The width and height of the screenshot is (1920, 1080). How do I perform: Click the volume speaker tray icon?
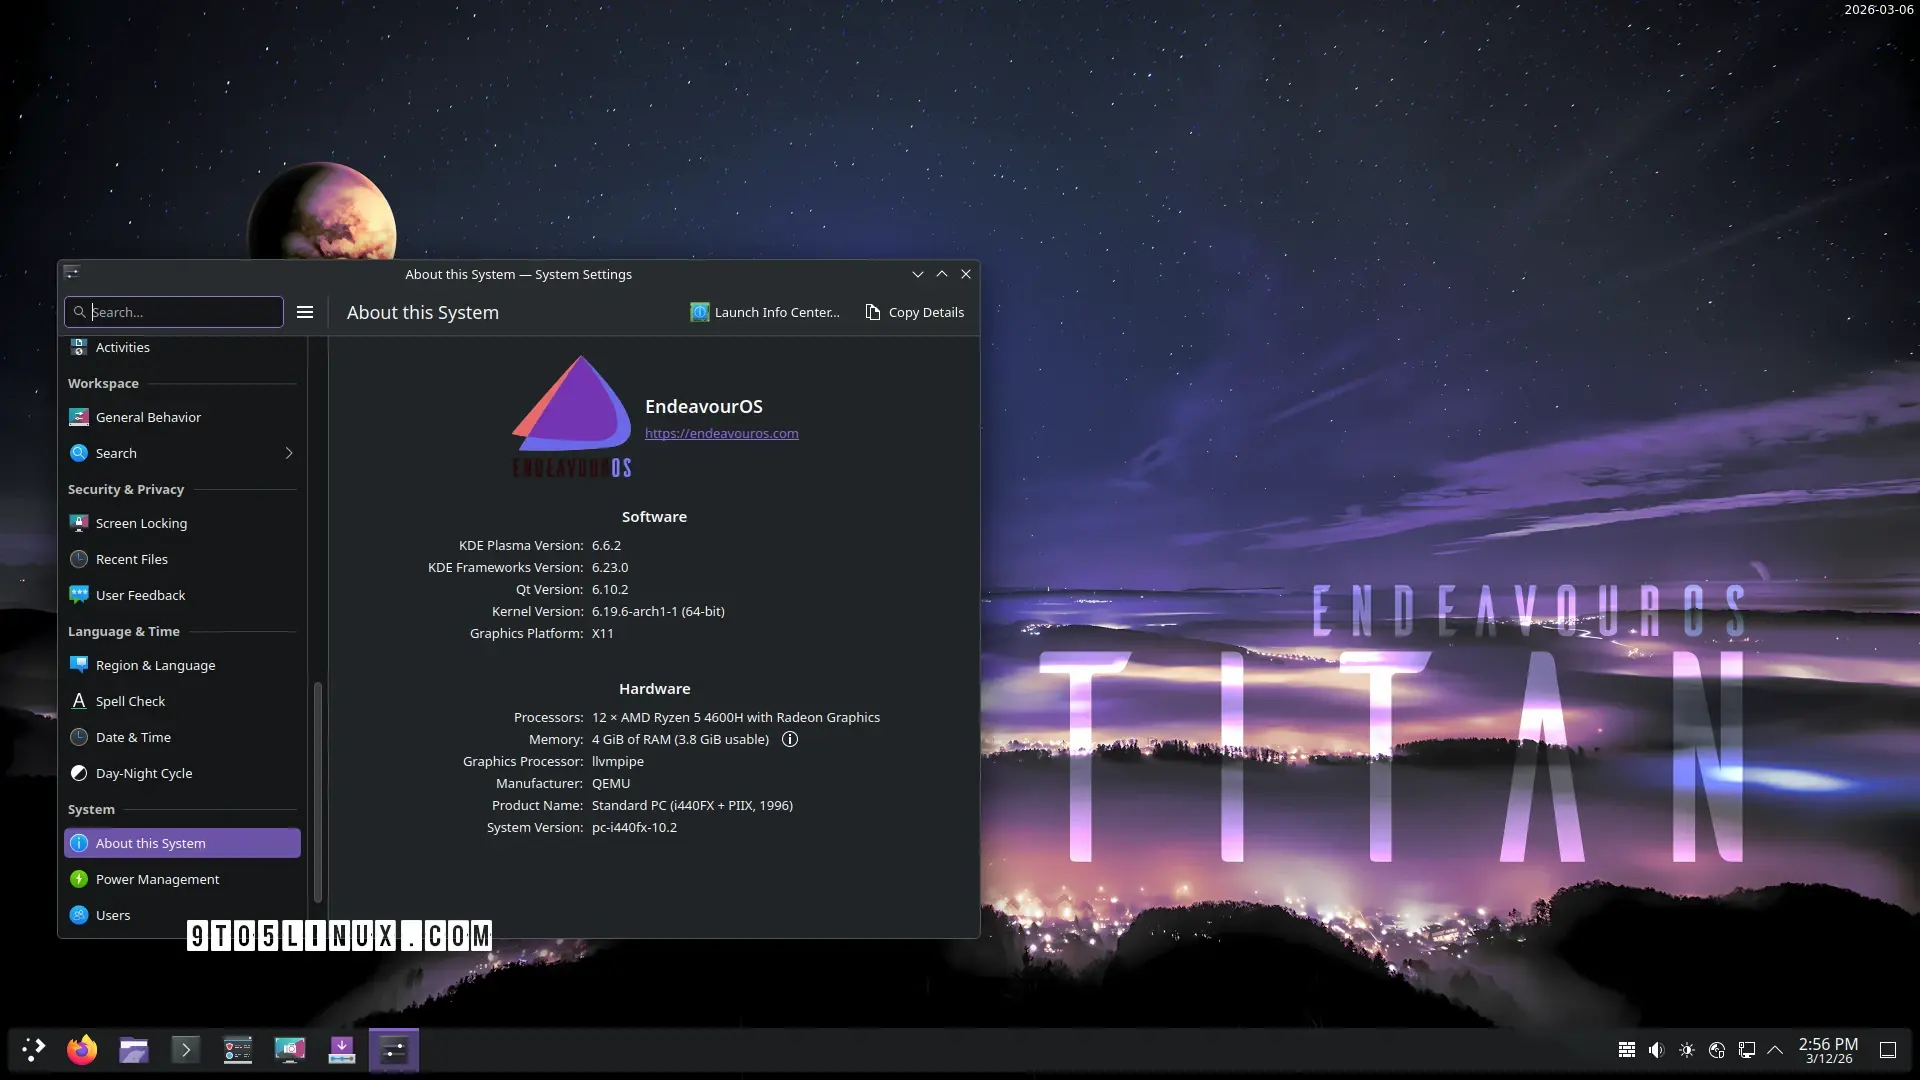pos(1656,1049)
